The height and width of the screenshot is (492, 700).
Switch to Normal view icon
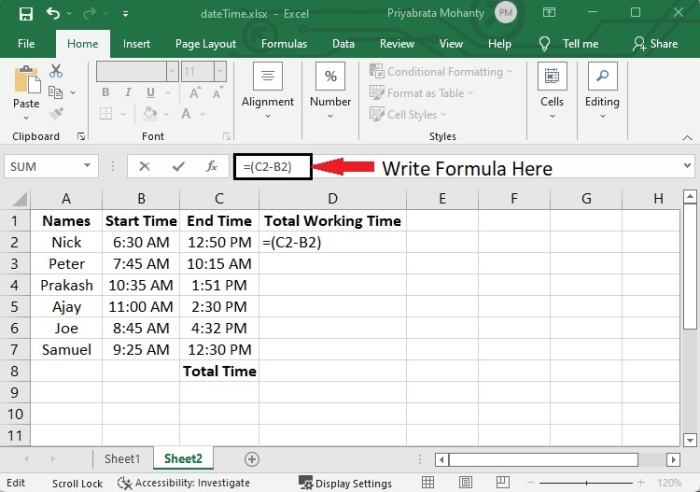pos(428,483)
